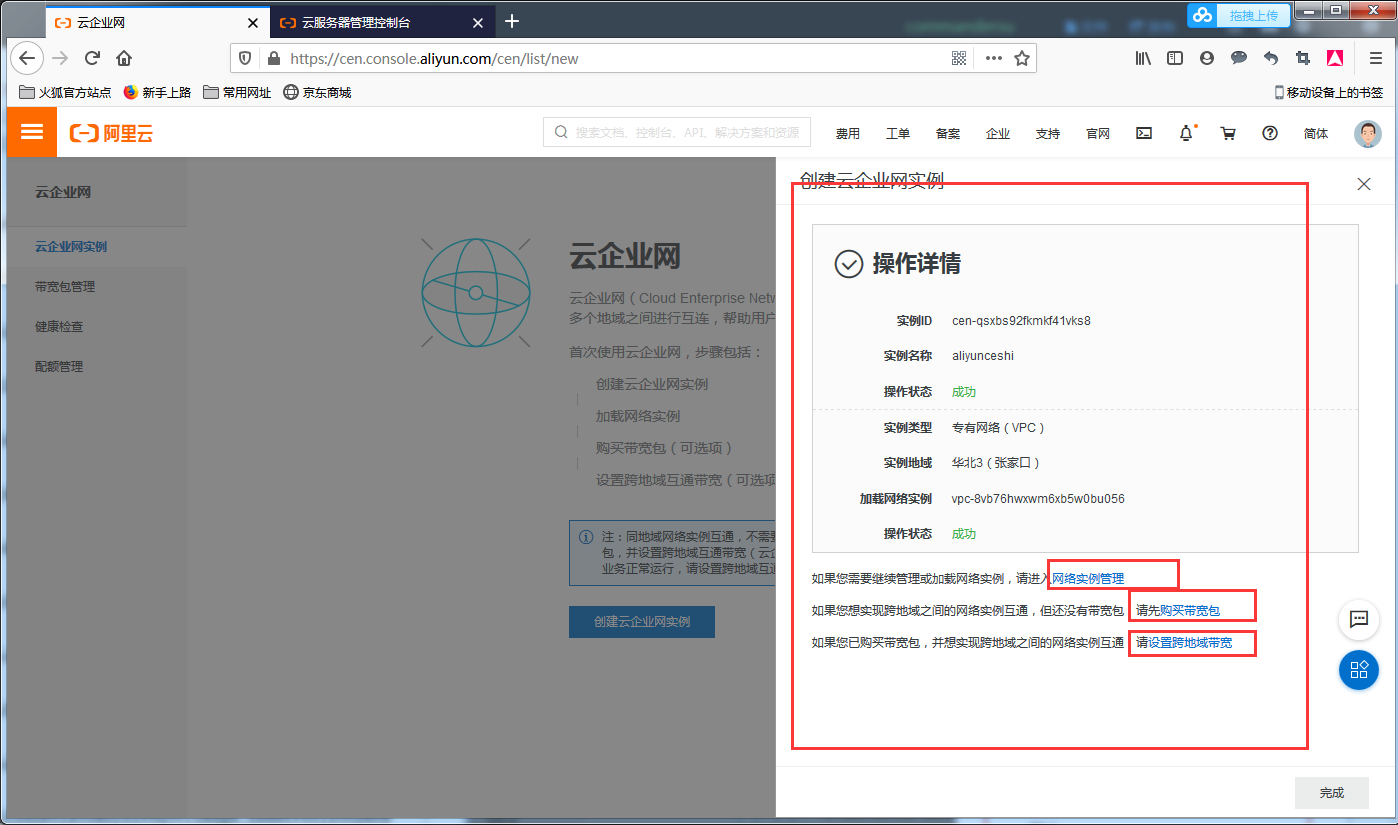The width and height of the screenshot is (1398, 825).
Task: Open the page actions ... menu
Action: 993,58
